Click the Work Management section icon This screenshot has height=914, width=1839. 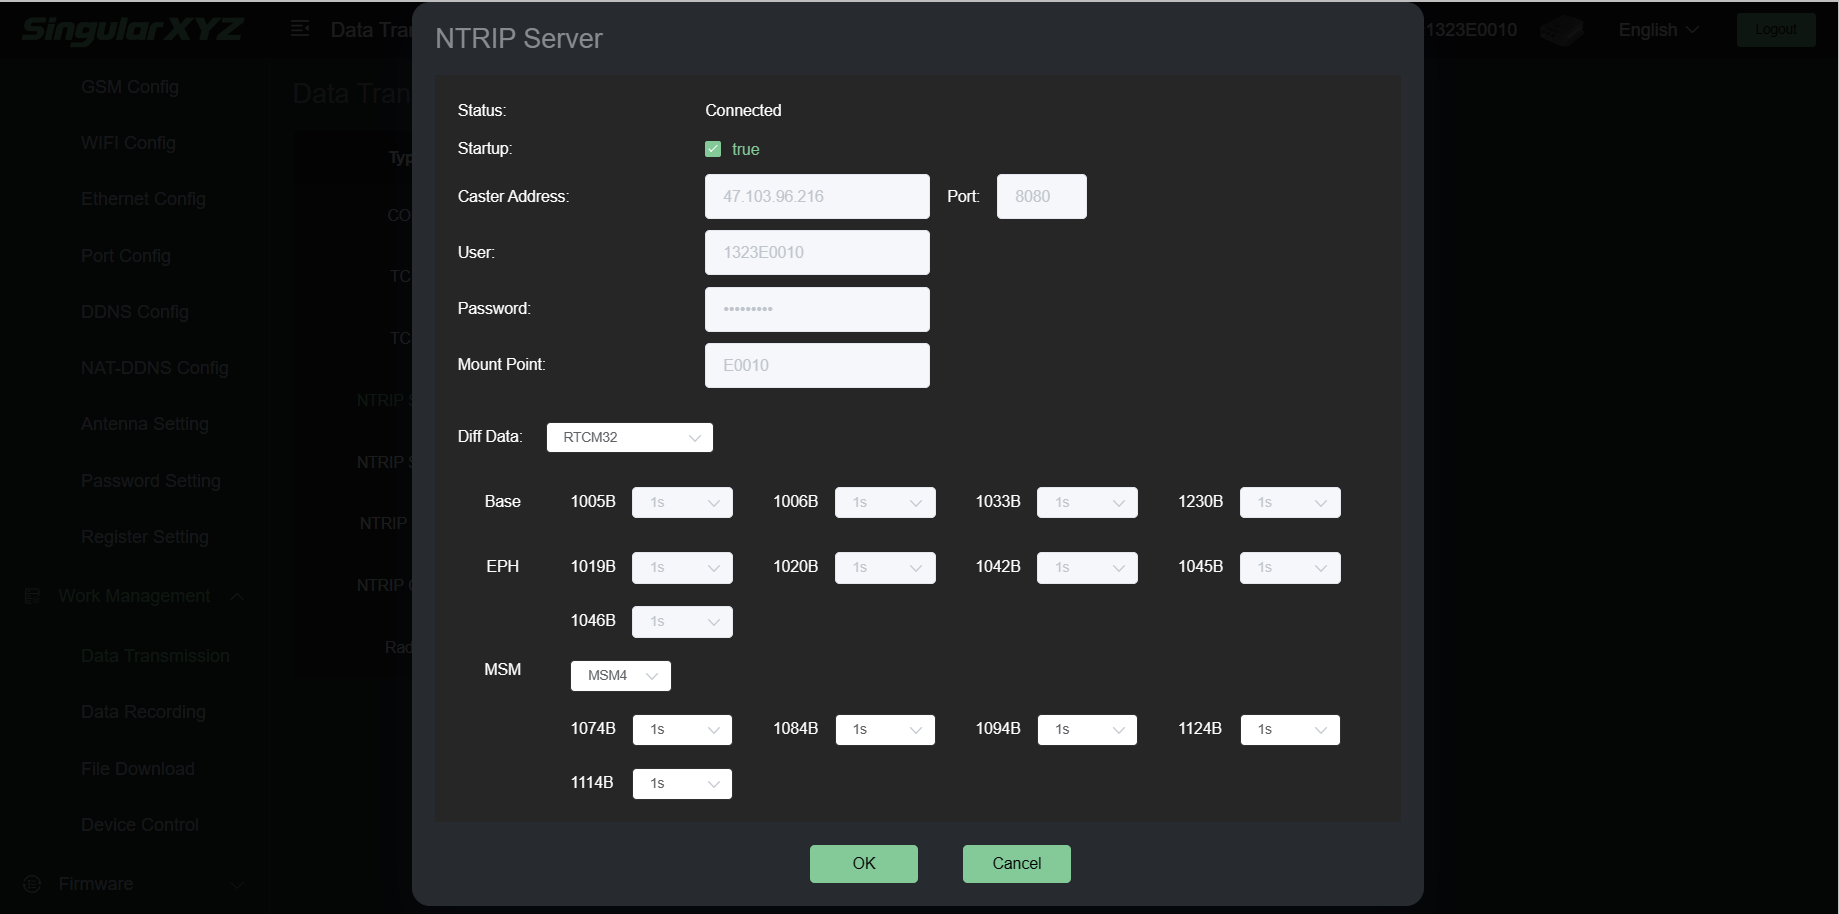pyautogui.click(x=32, y=596)
